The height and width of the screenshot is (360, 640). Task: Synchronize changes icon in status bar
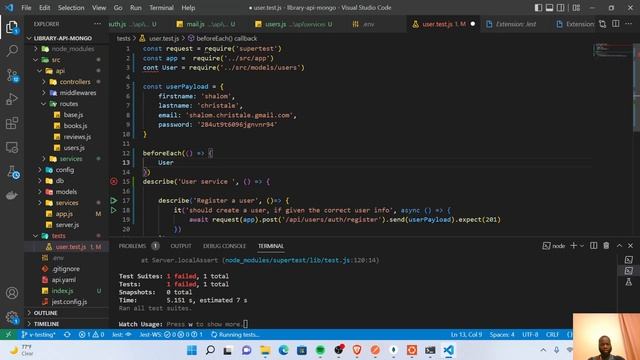[x=67, y=335]
